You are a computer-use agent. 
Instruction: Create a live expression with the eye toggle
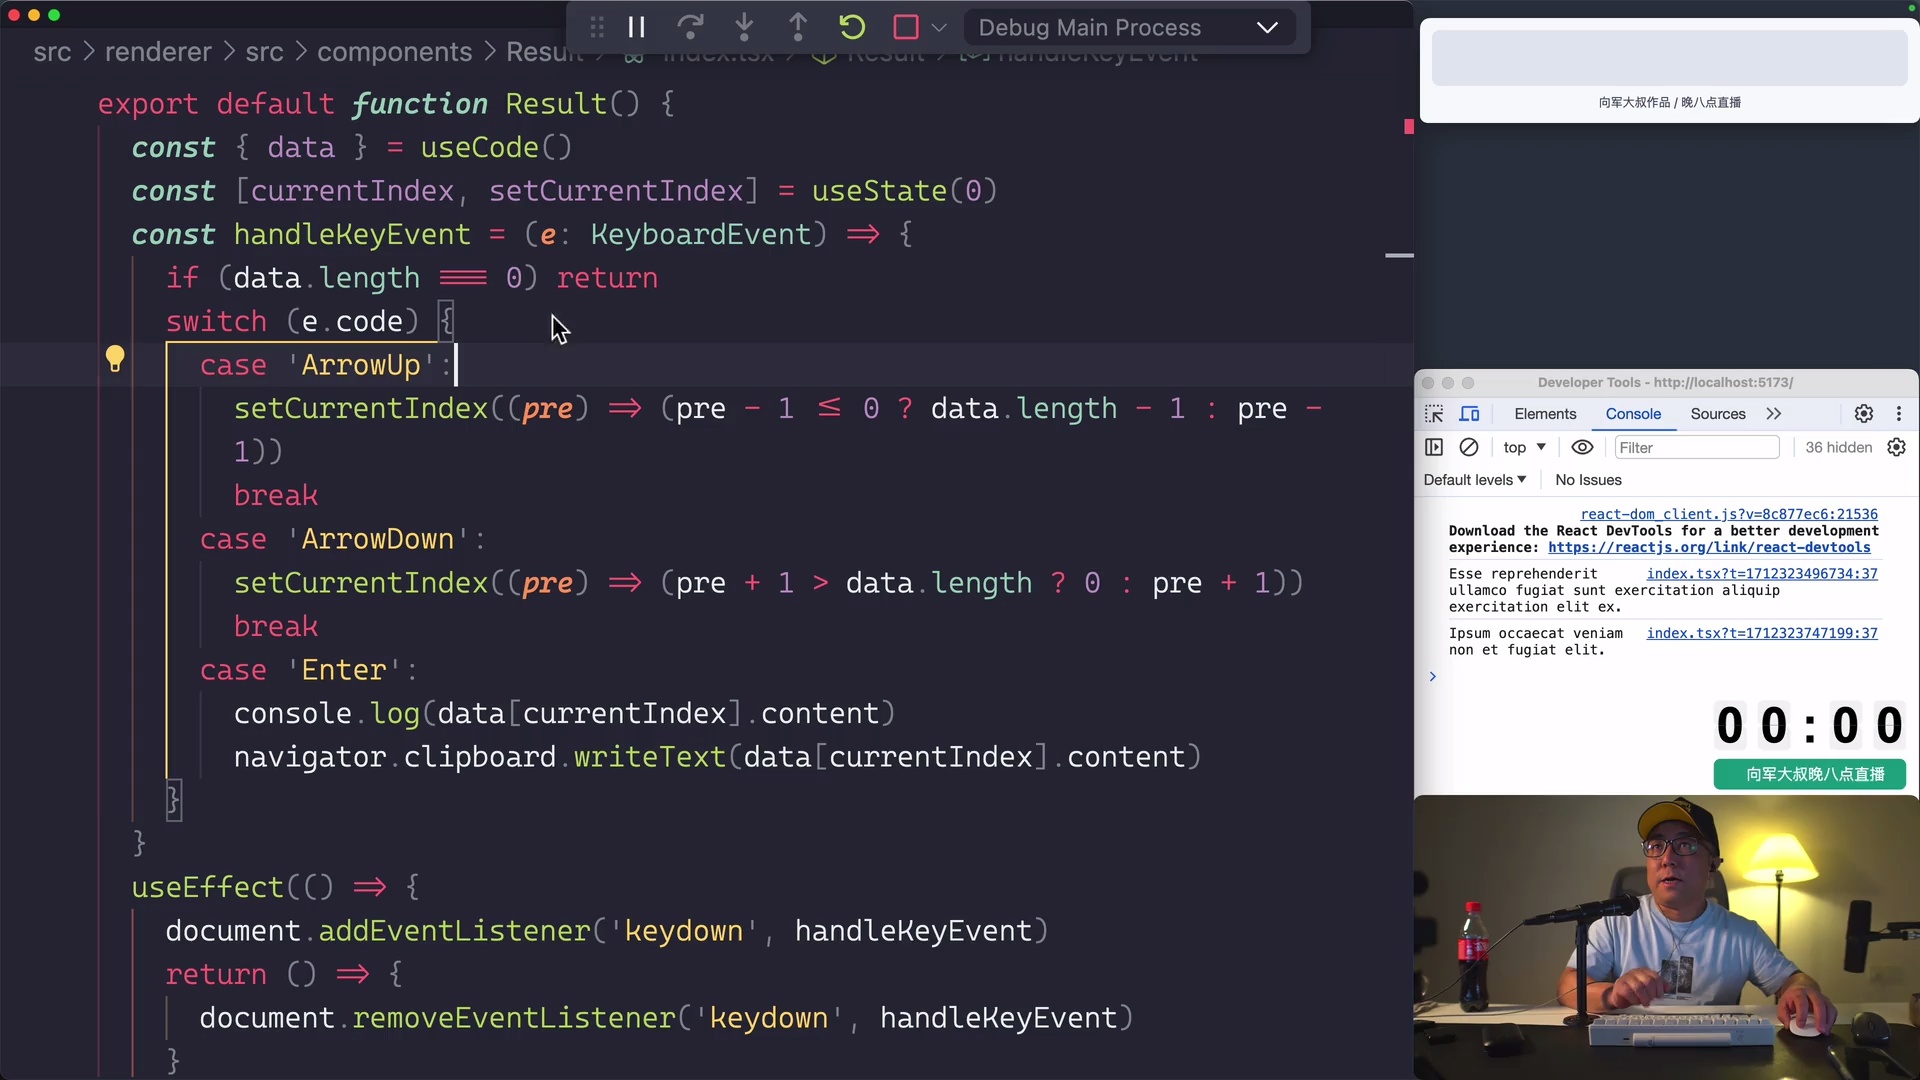point(1582,447)
